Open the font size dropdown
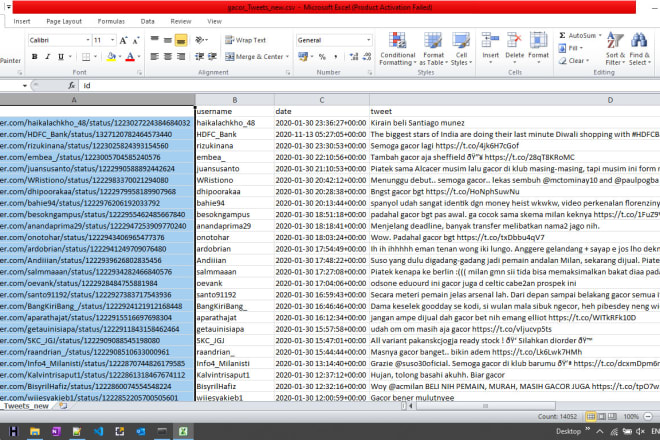Image resolution: width=660 pixels, height=440 pixels. point(112,40)
